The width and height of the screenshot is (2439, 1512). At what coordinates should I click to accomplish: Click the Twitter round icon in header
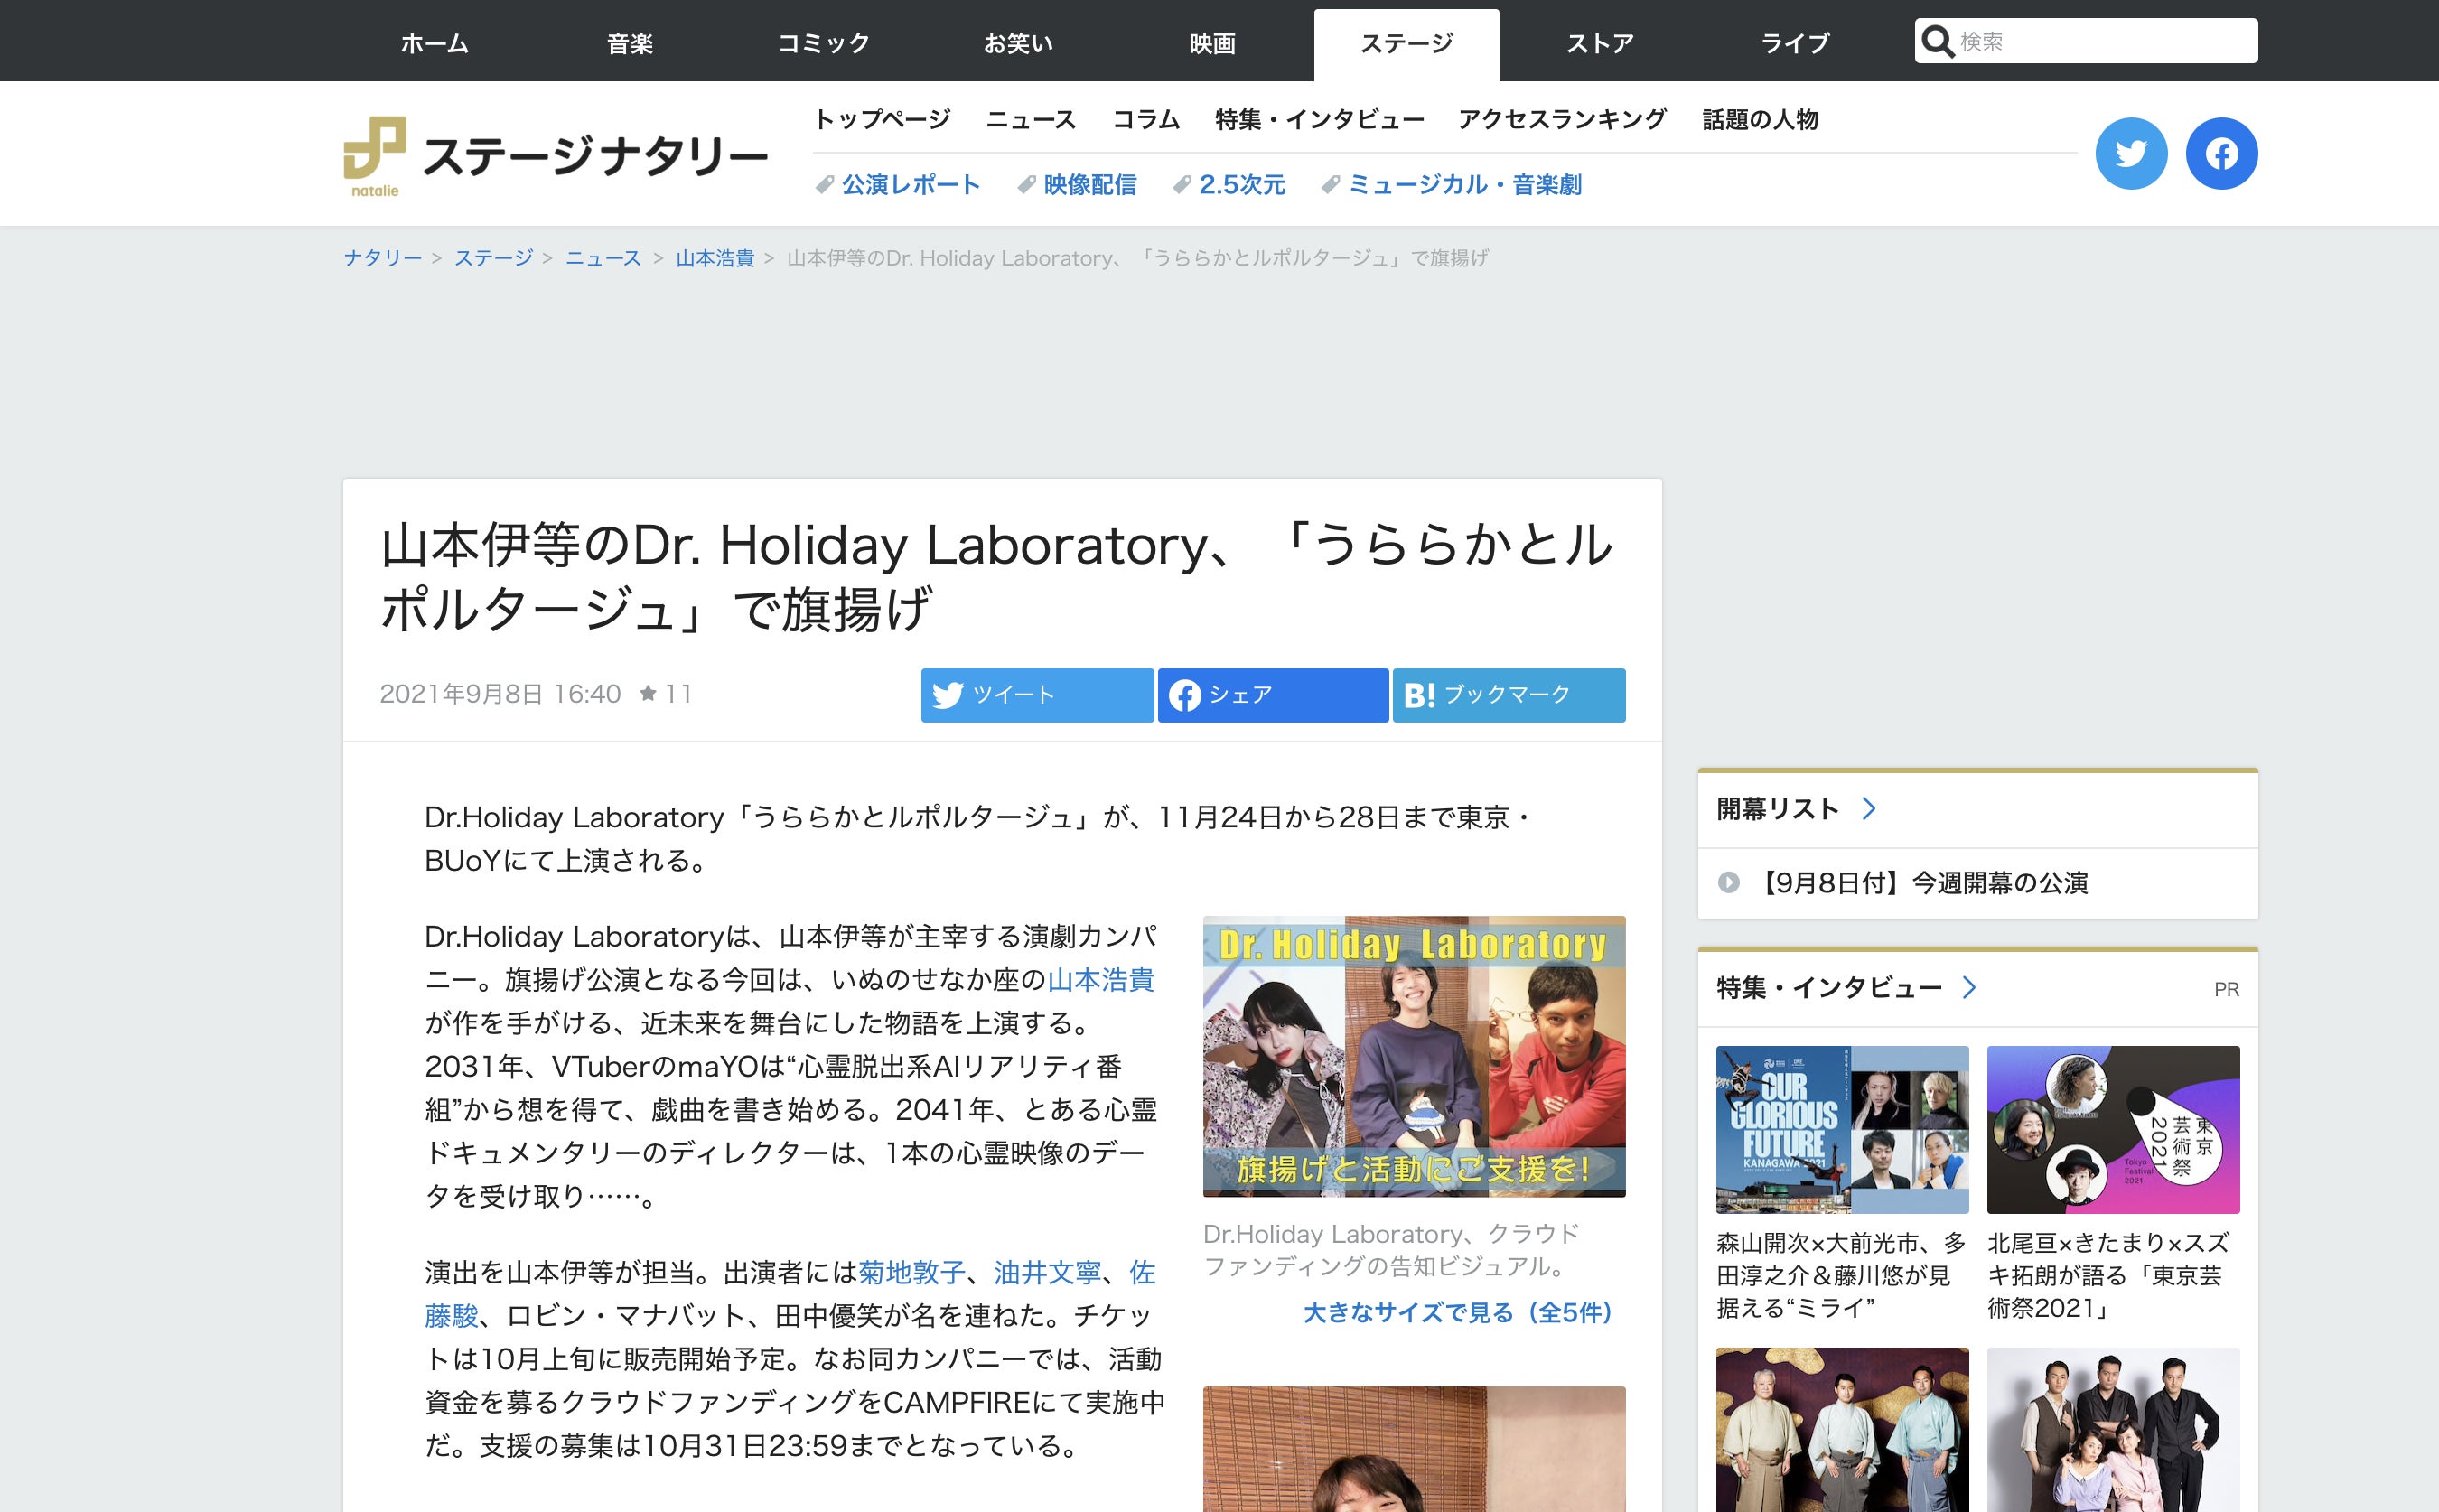pyautogui.click(x=2130, y=153)
